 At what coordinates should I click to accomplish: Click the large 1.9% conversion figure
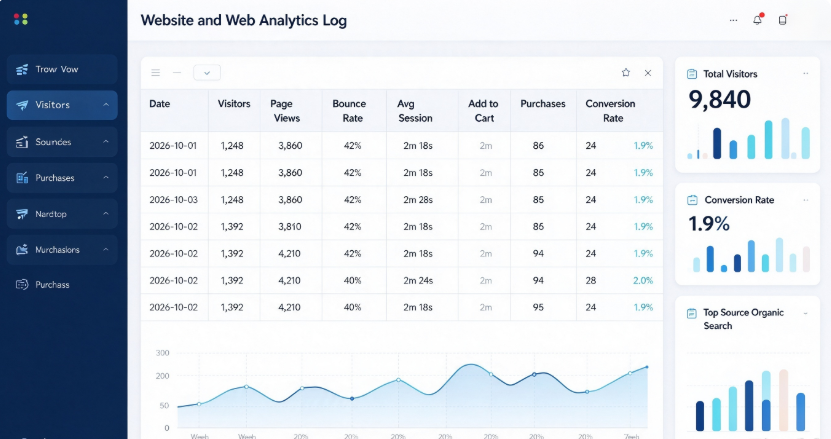pos(709,224)
